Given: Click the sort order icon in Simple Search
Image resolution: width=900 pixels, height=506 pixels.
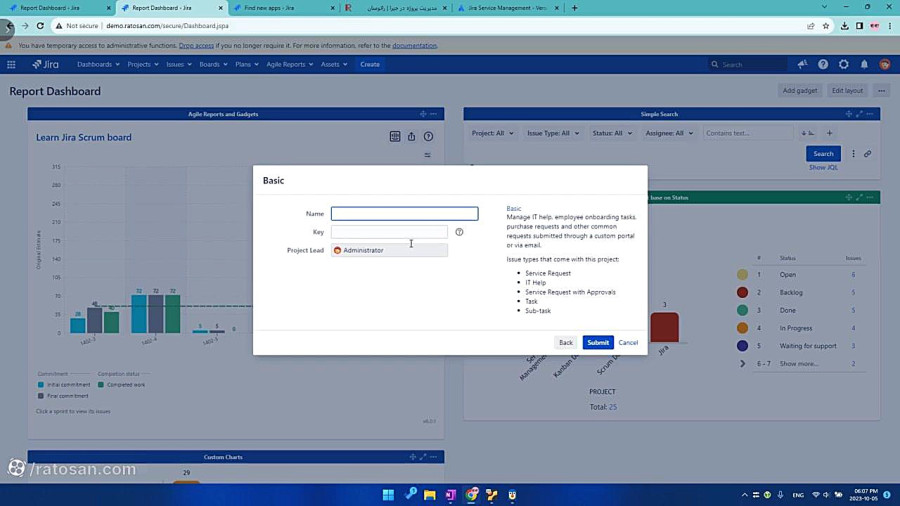Looking at the screenshot, I should pos(808,133).
